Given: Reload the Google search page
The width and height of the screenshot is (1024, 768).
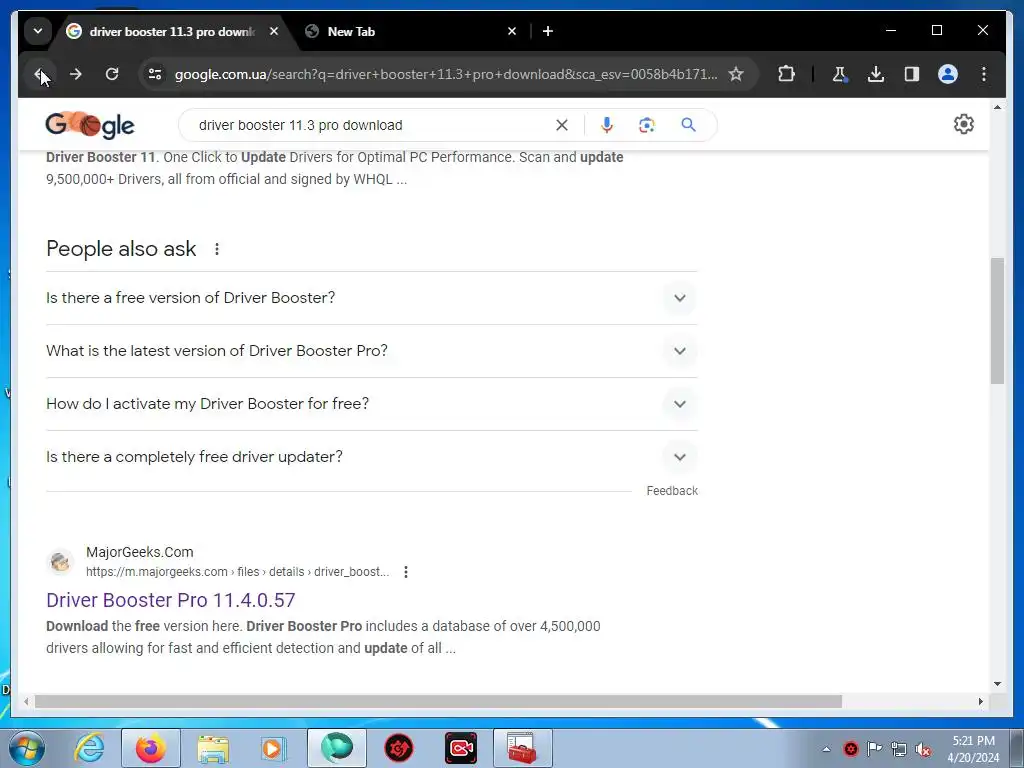Looking at the screenshot, I should [x=112, y=74].
